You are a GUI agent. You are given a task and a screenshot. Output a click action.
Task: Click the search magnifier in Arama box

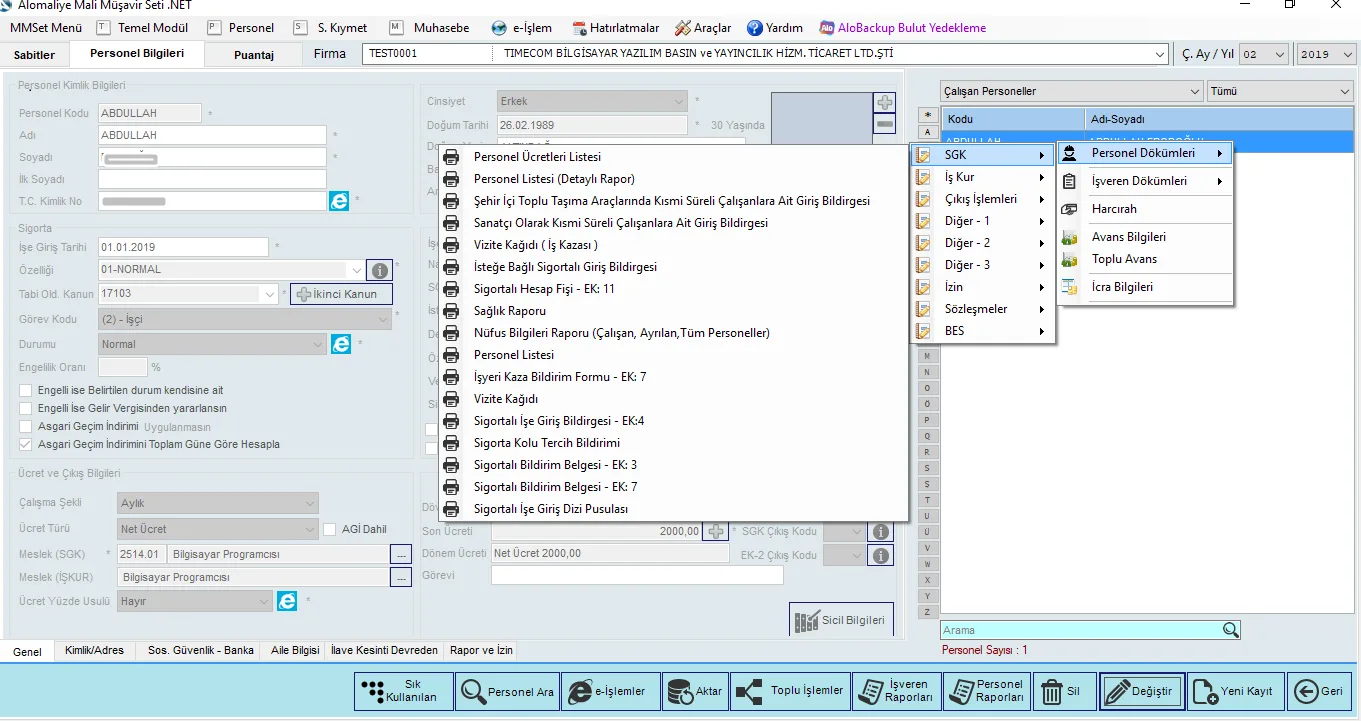(1231, 630)
